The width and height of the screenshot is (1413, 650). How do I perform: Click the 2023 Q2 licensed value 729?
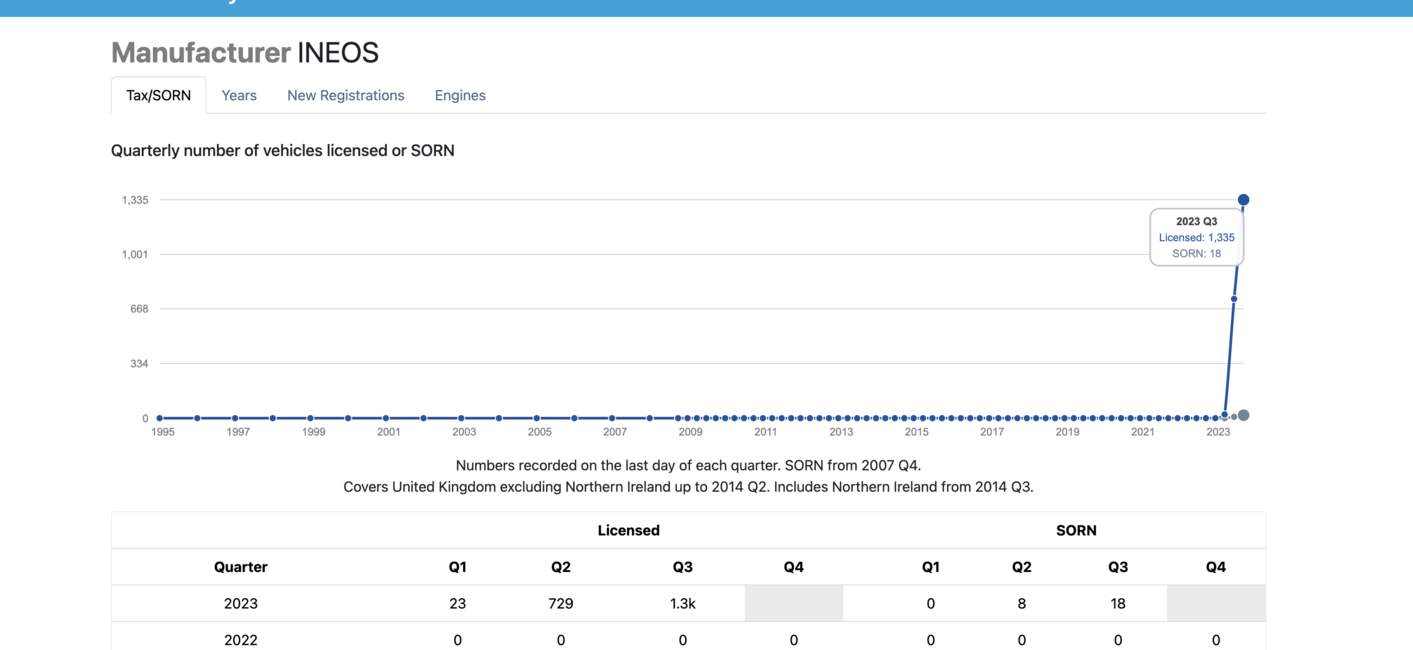click(x=561, y=603)
